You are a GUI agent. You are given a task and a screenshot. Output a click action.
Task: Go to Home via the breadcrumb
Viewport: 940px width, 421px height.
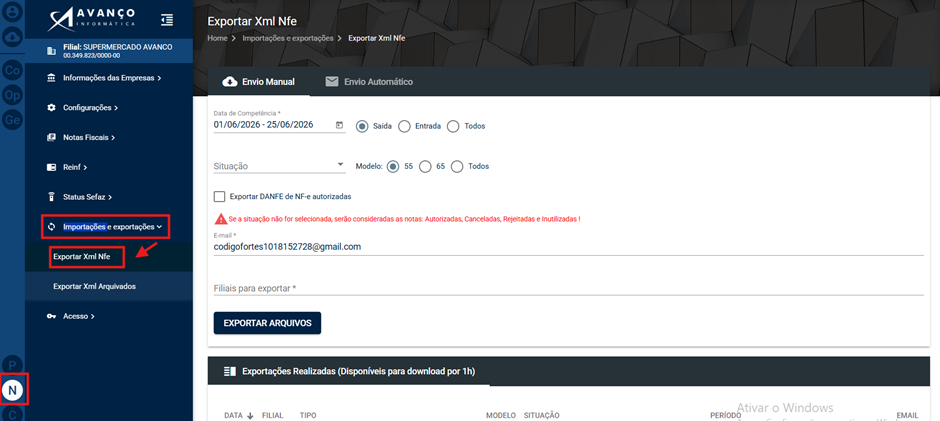tap(217, 38)
